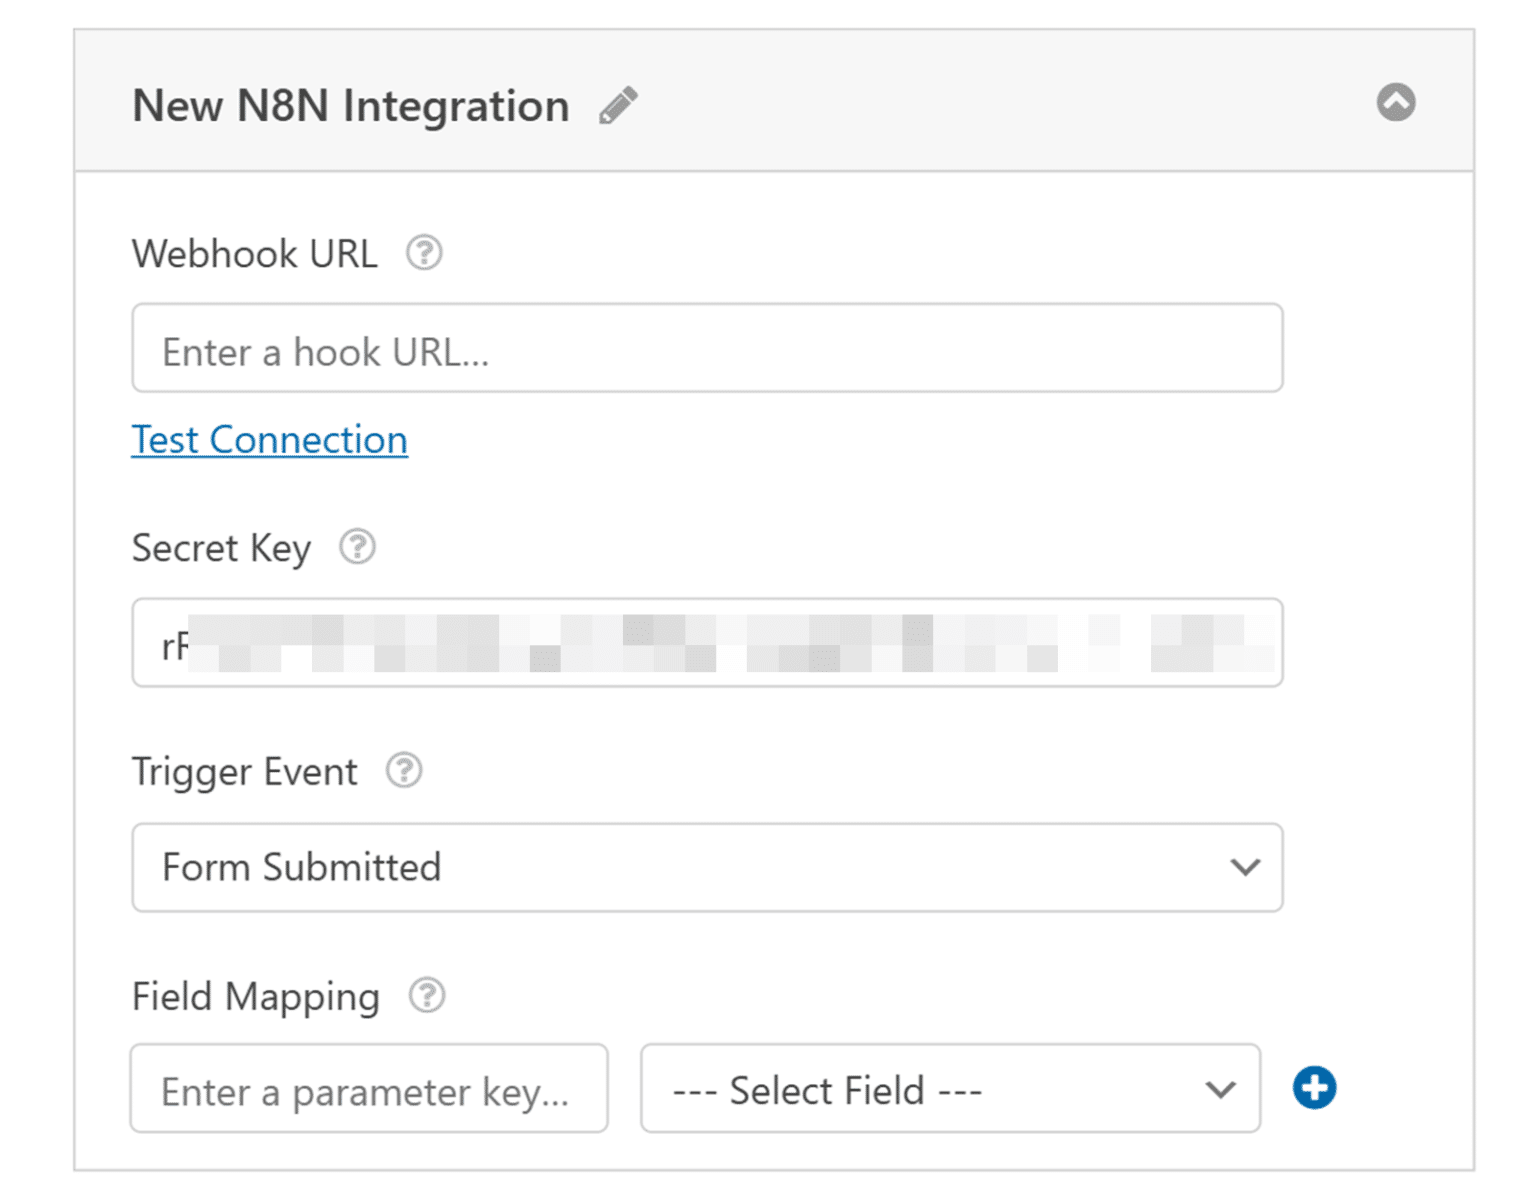The height and width of the screenshot is (1182, 1536).
Task: Click the Webhook URL input field
Action: pyautogui.click(x=707, y=348)
